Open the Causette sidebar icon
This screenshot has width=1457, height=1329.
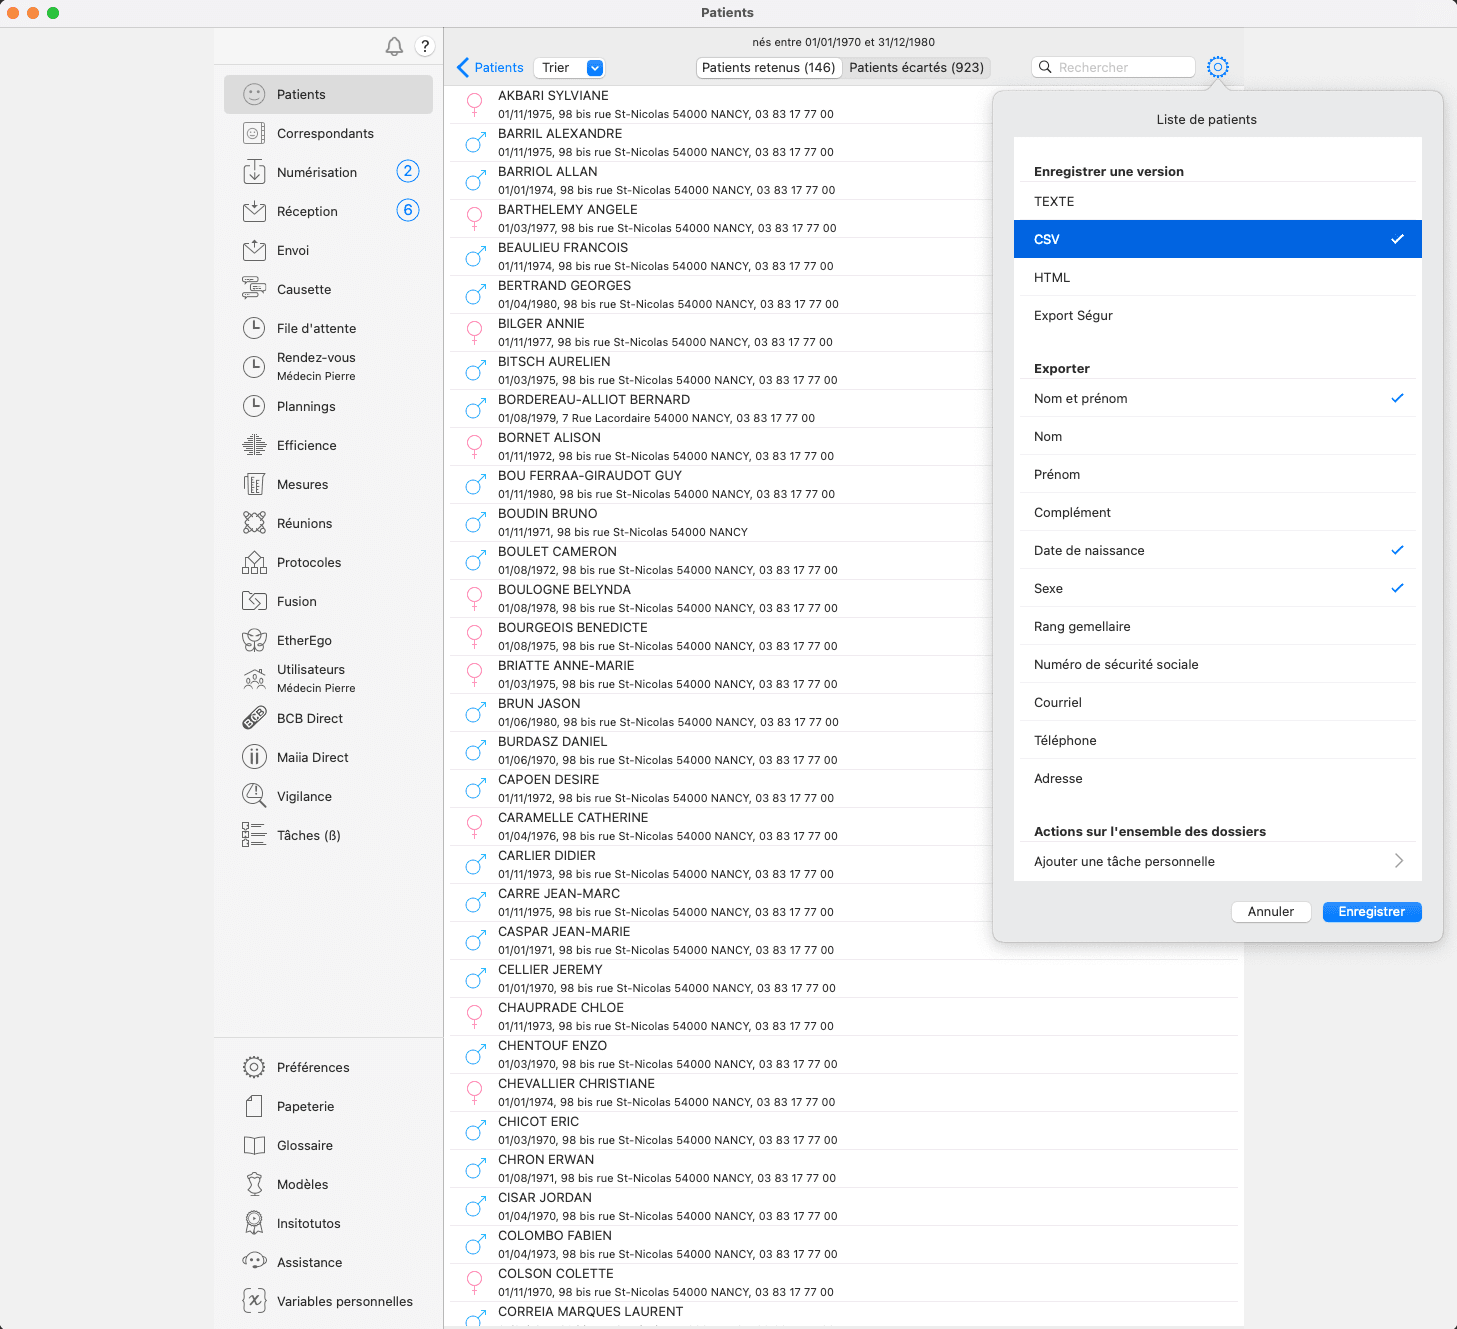tap(254, 289)
